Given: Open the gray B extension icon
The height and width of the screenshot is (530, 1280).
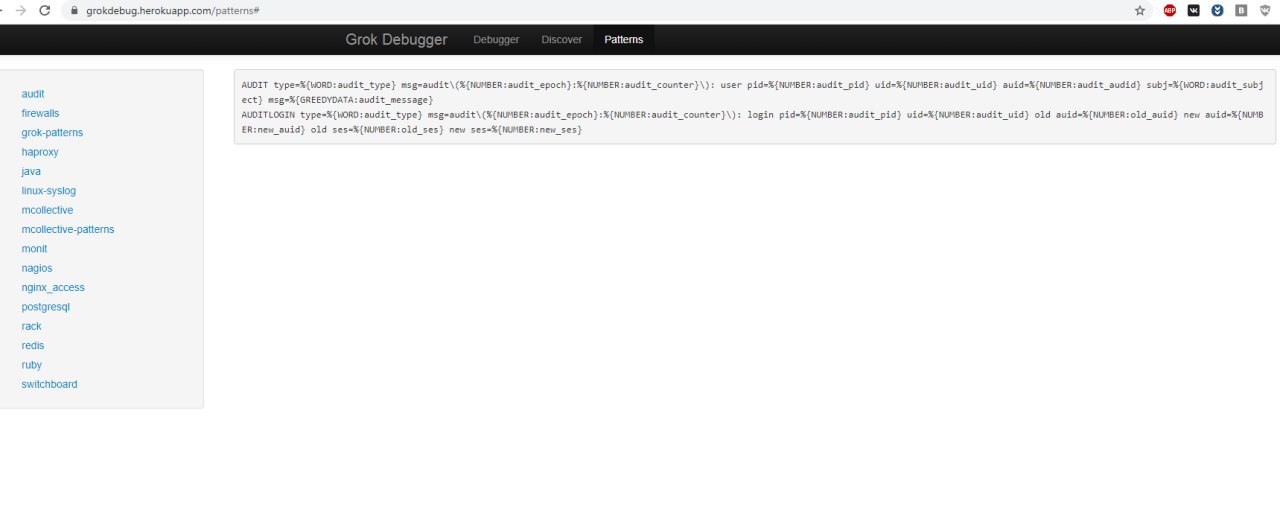Looking at the screenshot, I should pyautogui.click(x=1242, y=10).
